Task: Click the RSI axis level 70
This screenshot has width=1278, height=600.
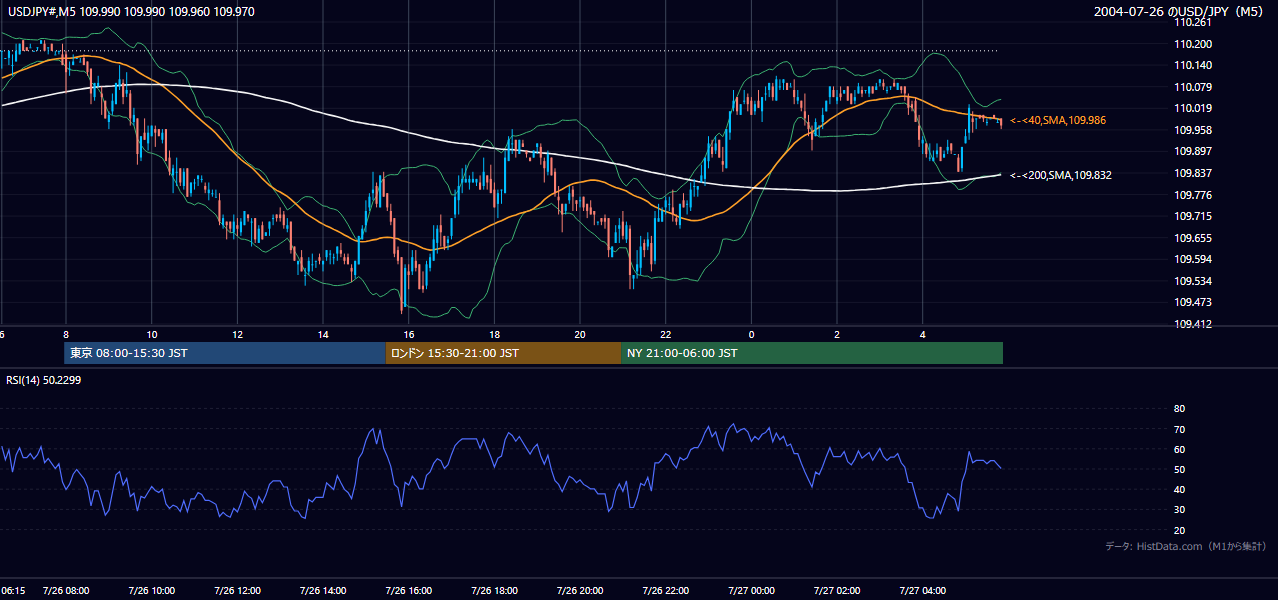Action: [x=1180, y=429]
